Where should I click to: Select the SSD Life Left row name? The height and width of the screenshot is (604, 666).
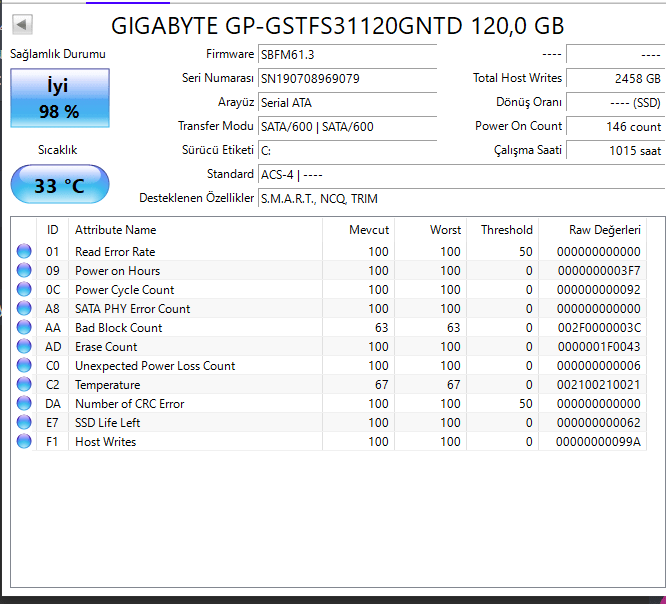(107, 423)
